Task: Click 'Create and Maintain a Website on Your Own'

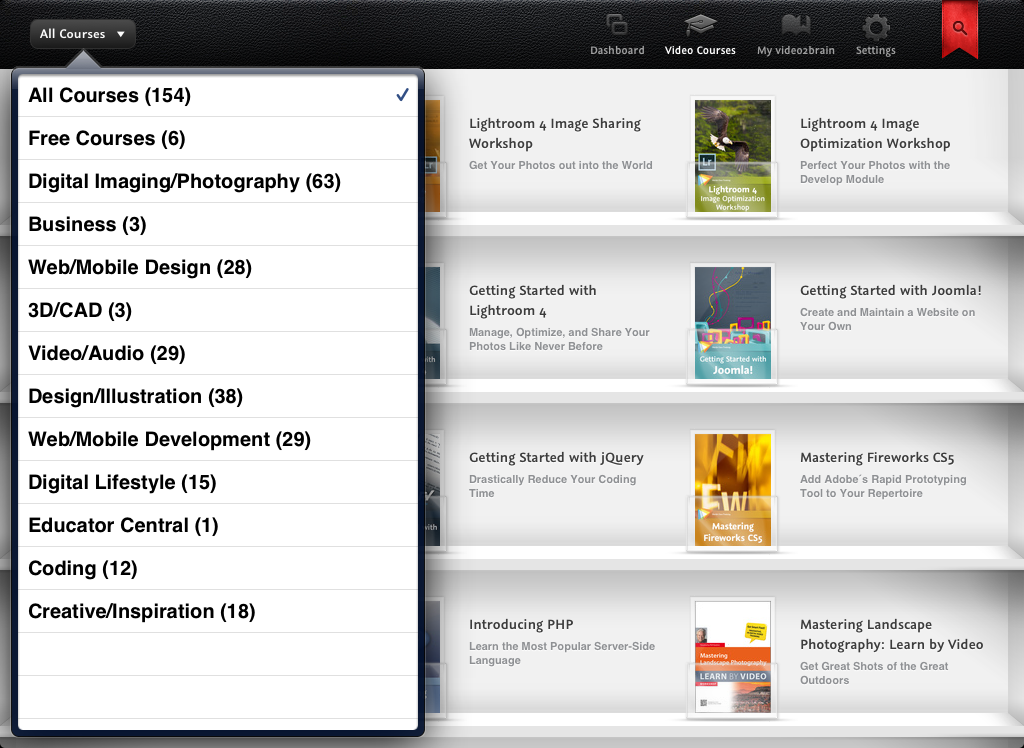Action: point(888,319)
